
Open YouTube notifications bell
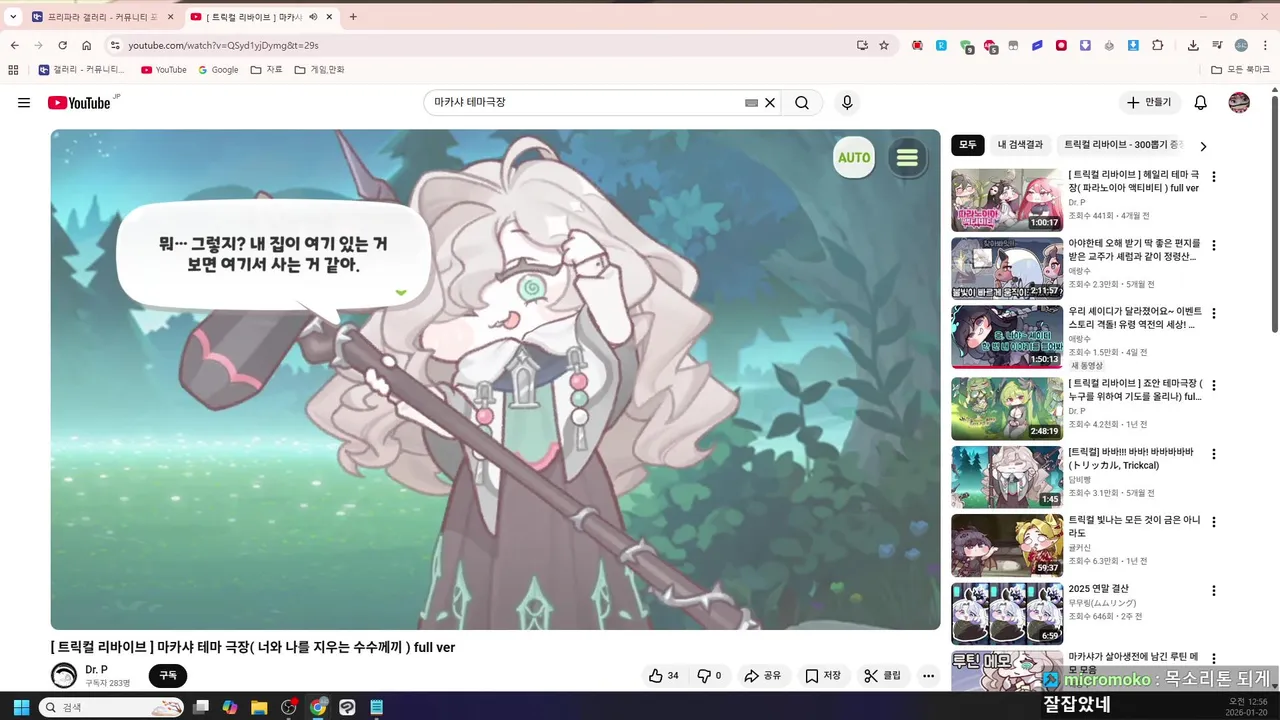[1201, 103]
